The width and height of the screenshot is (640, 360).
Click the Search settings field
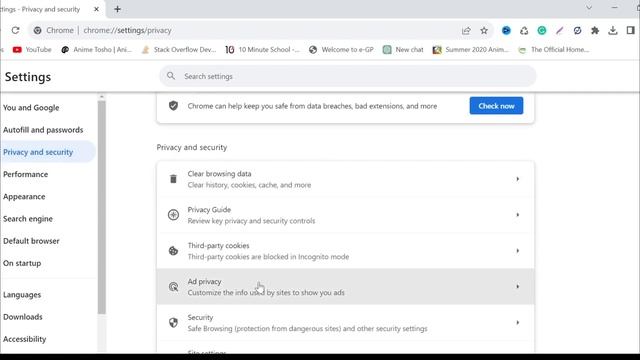coord(348,76)
